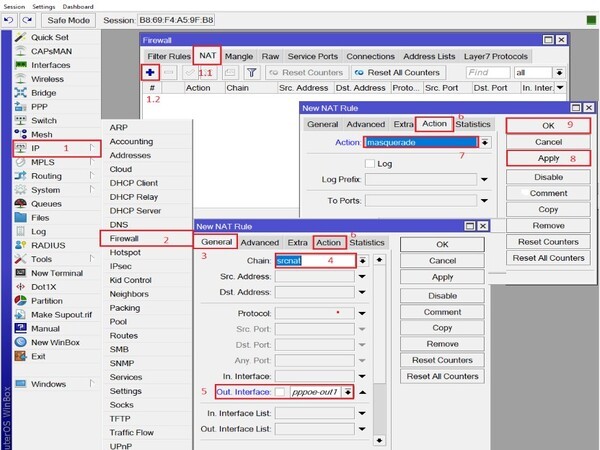Open CAPsMAN from the sidebar icon
This screenshot has width=600, height=450.
[20, 51]
